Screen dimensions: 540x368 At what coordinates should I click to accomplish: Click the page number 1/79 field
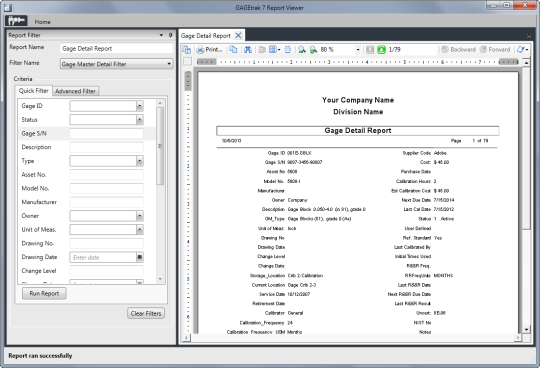412,50
